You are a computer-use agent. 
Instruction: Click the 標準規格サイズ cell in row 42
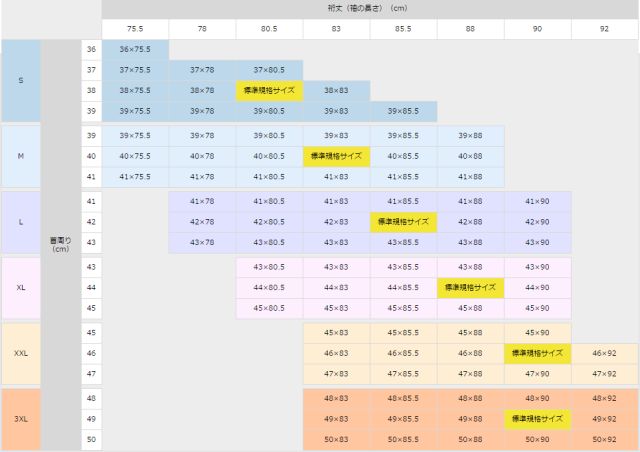[x=403, y=222]
